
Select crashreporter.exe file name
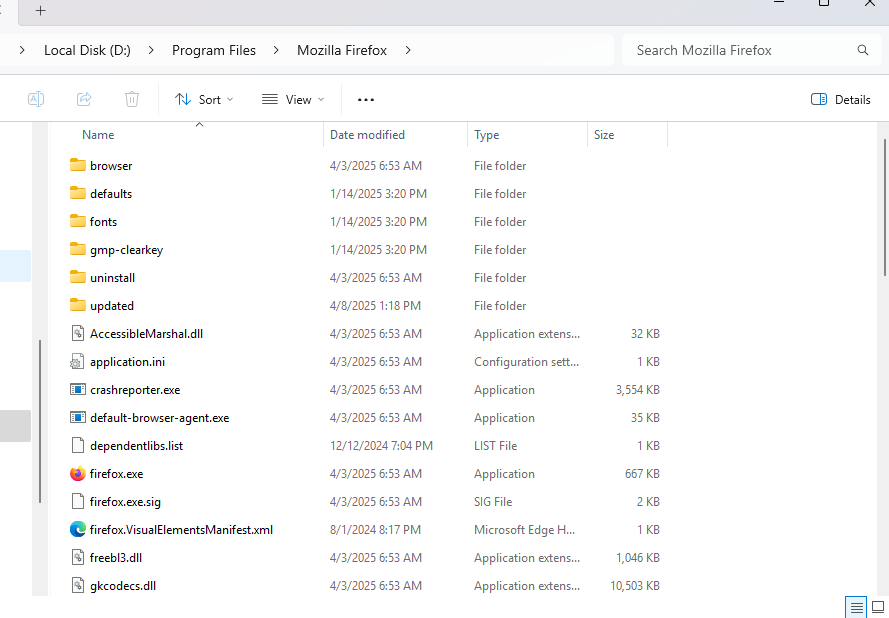tap(135, 390)
